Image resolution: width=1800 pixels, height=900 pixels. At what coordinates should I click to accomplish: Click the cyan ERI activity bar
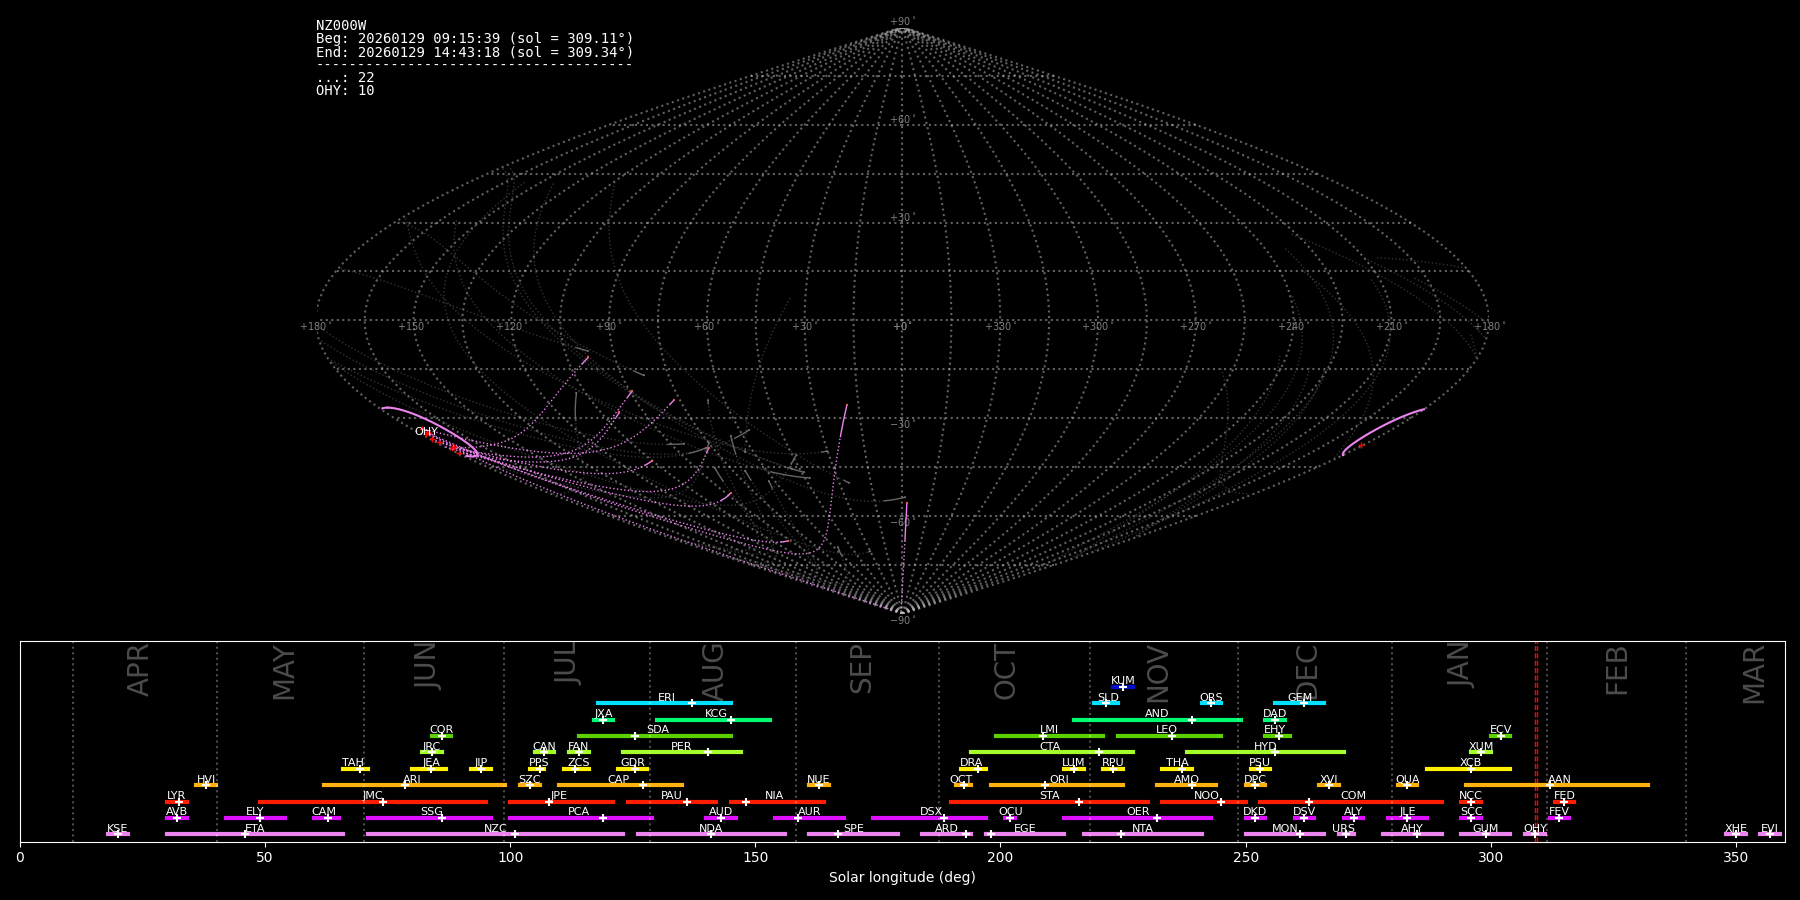(664, 703)
